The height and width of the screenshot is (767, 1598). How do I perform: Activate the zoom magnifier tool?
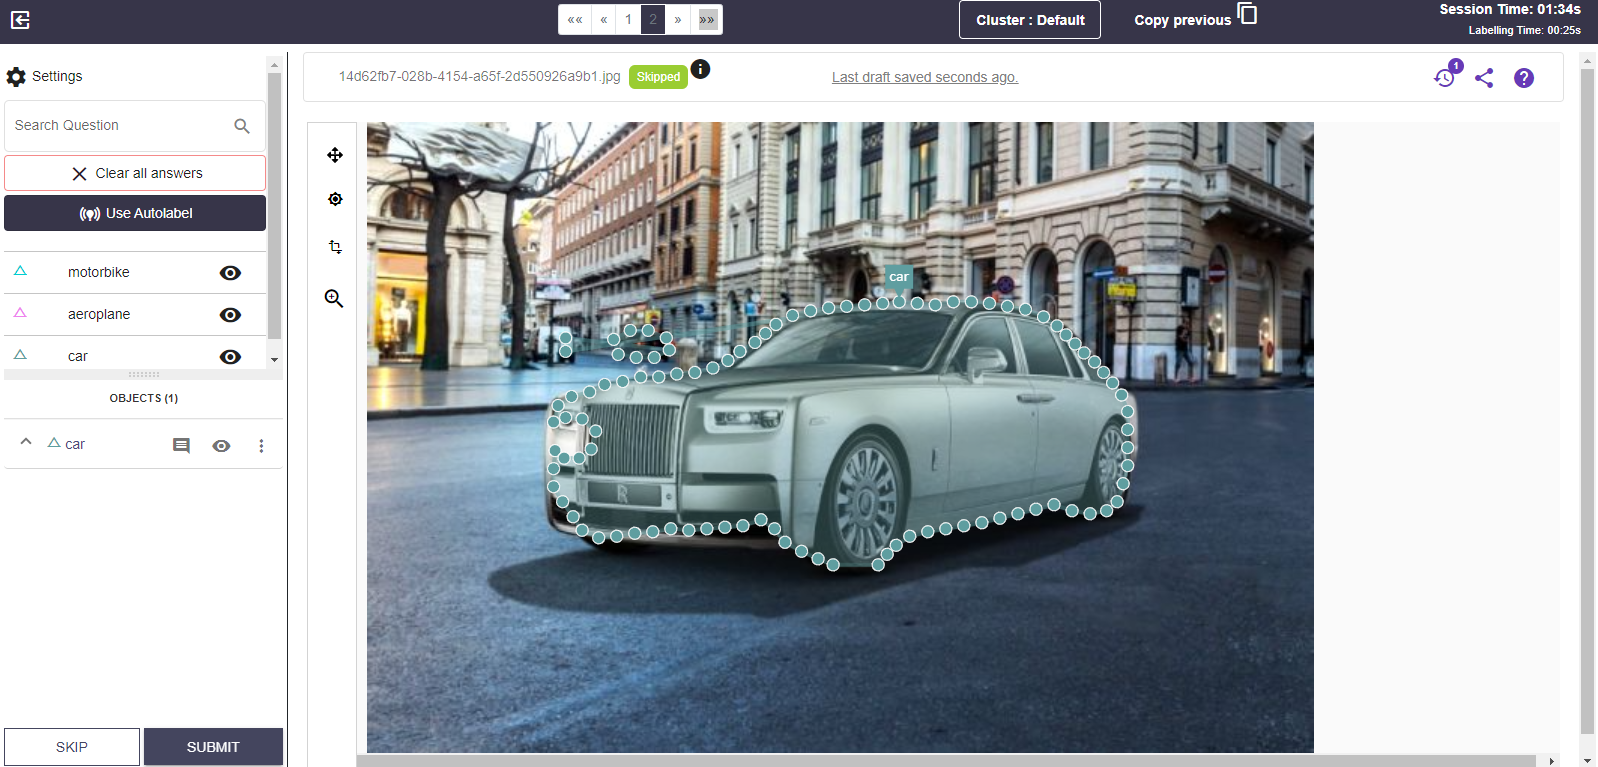[x=334, y=298]
